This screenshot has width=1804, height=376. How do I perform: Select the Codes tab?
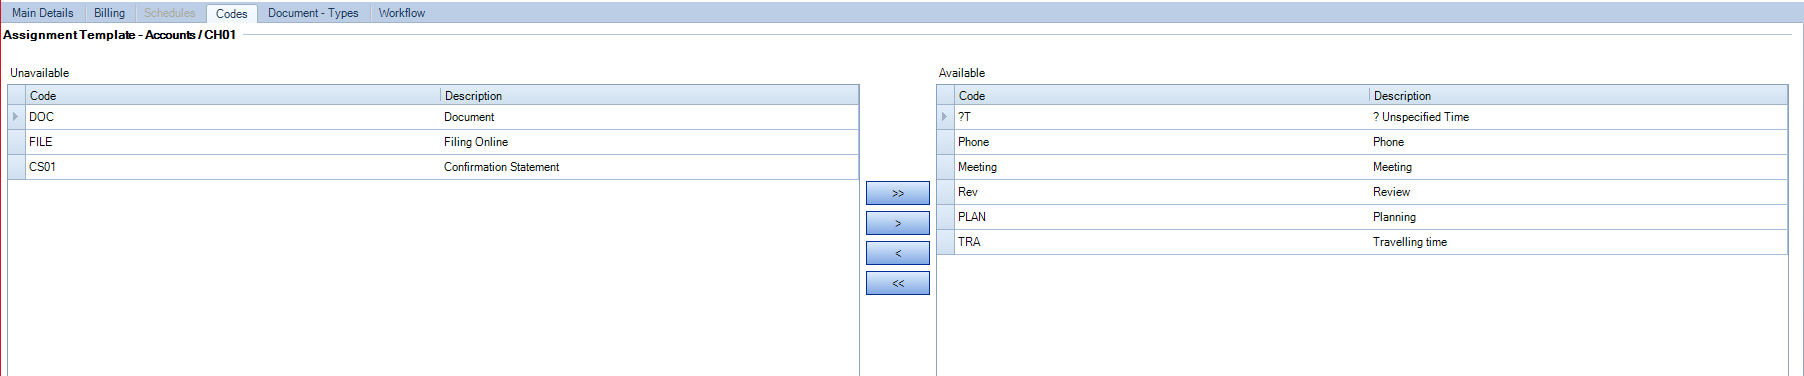point(232,13)
